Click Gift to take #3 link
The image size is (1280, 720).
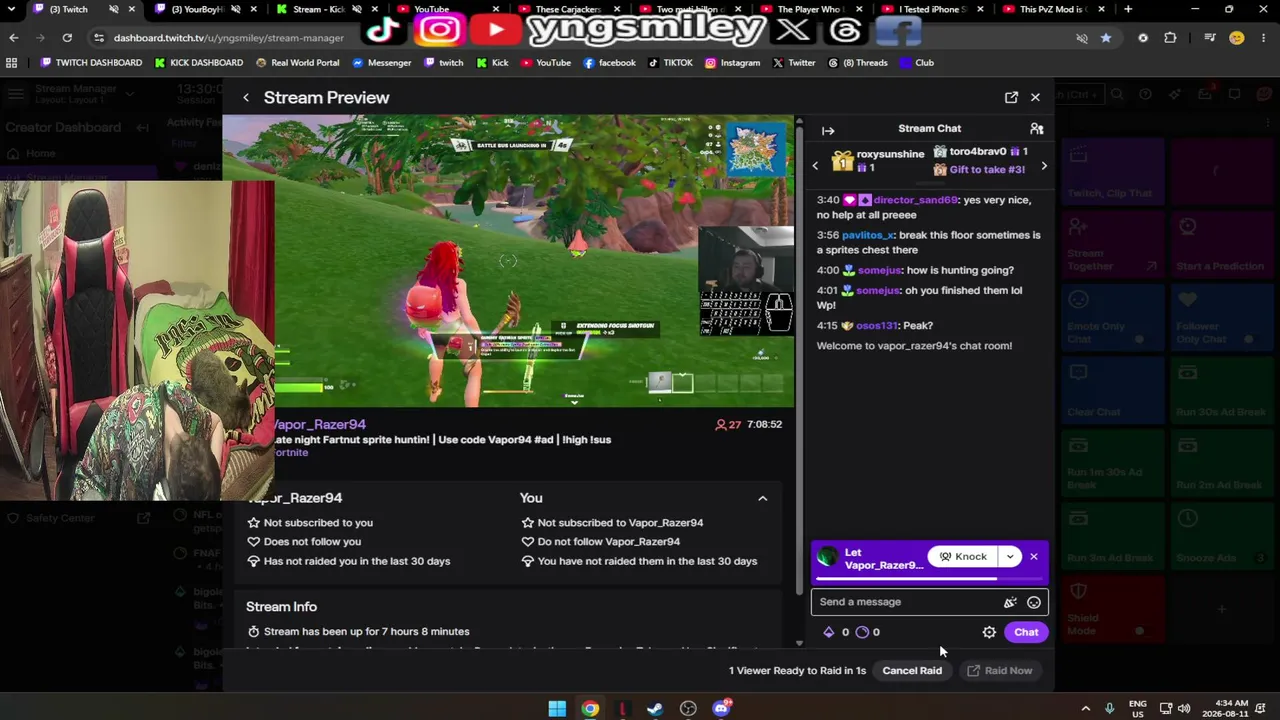pos(987,170)
